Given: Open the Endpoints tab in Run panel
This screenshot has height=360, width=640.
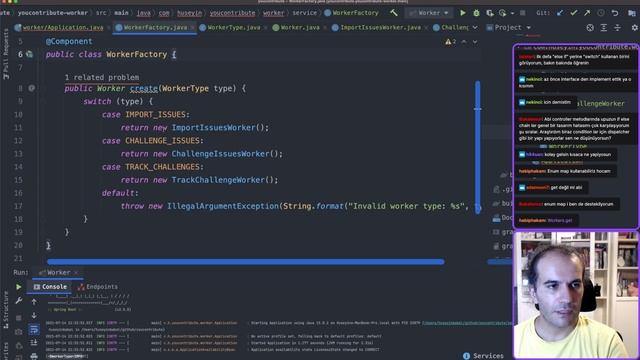Looking at the screenshot, I should tap(98, 287).
